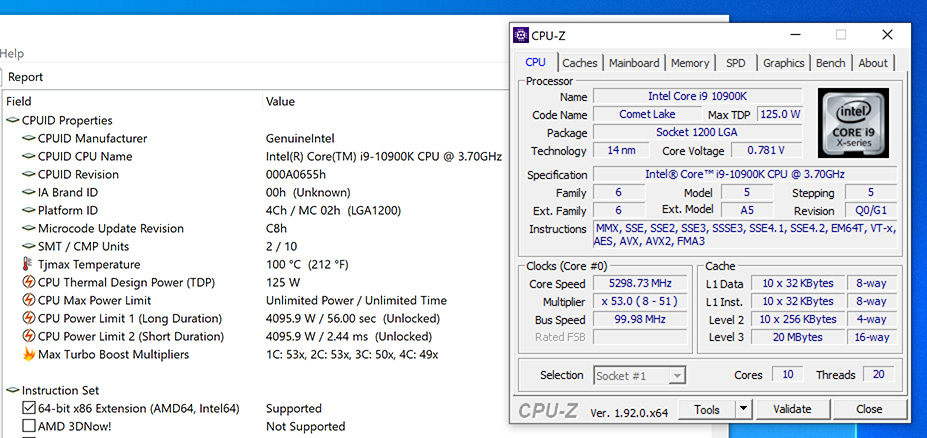This screenshot has height=438, width=927.
Task: Toggle the AMD 3DNow! checkbox
Action: pos(28,426)
